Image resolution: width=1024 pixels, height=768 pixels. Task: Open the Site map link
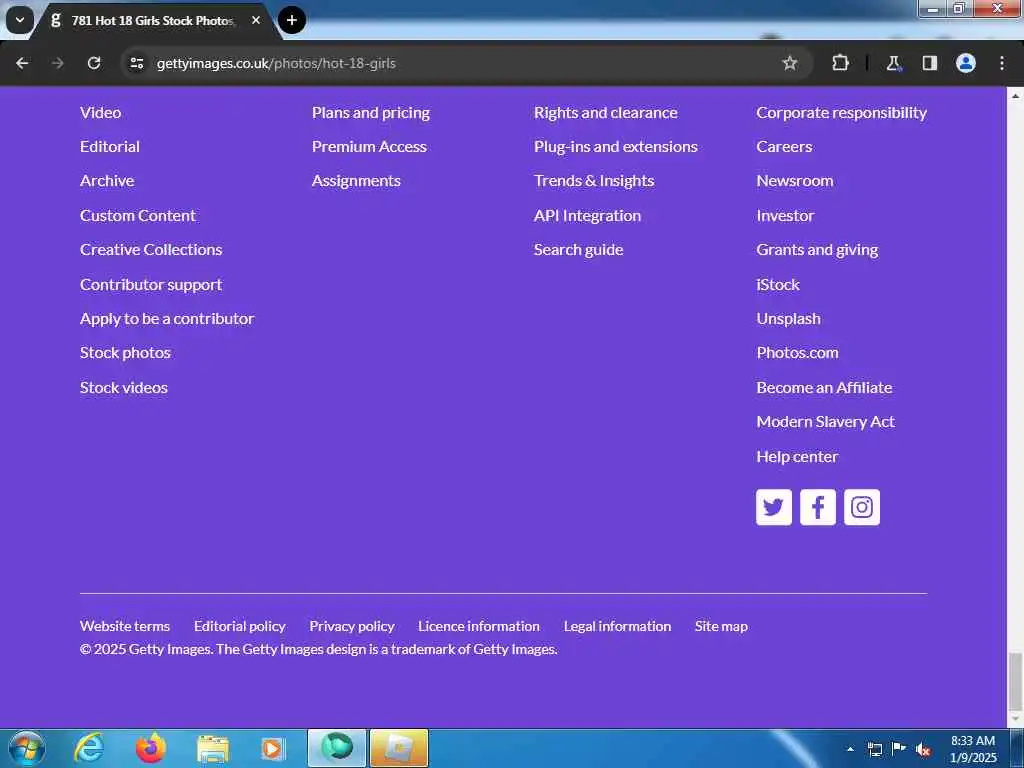tap(721, 626)
